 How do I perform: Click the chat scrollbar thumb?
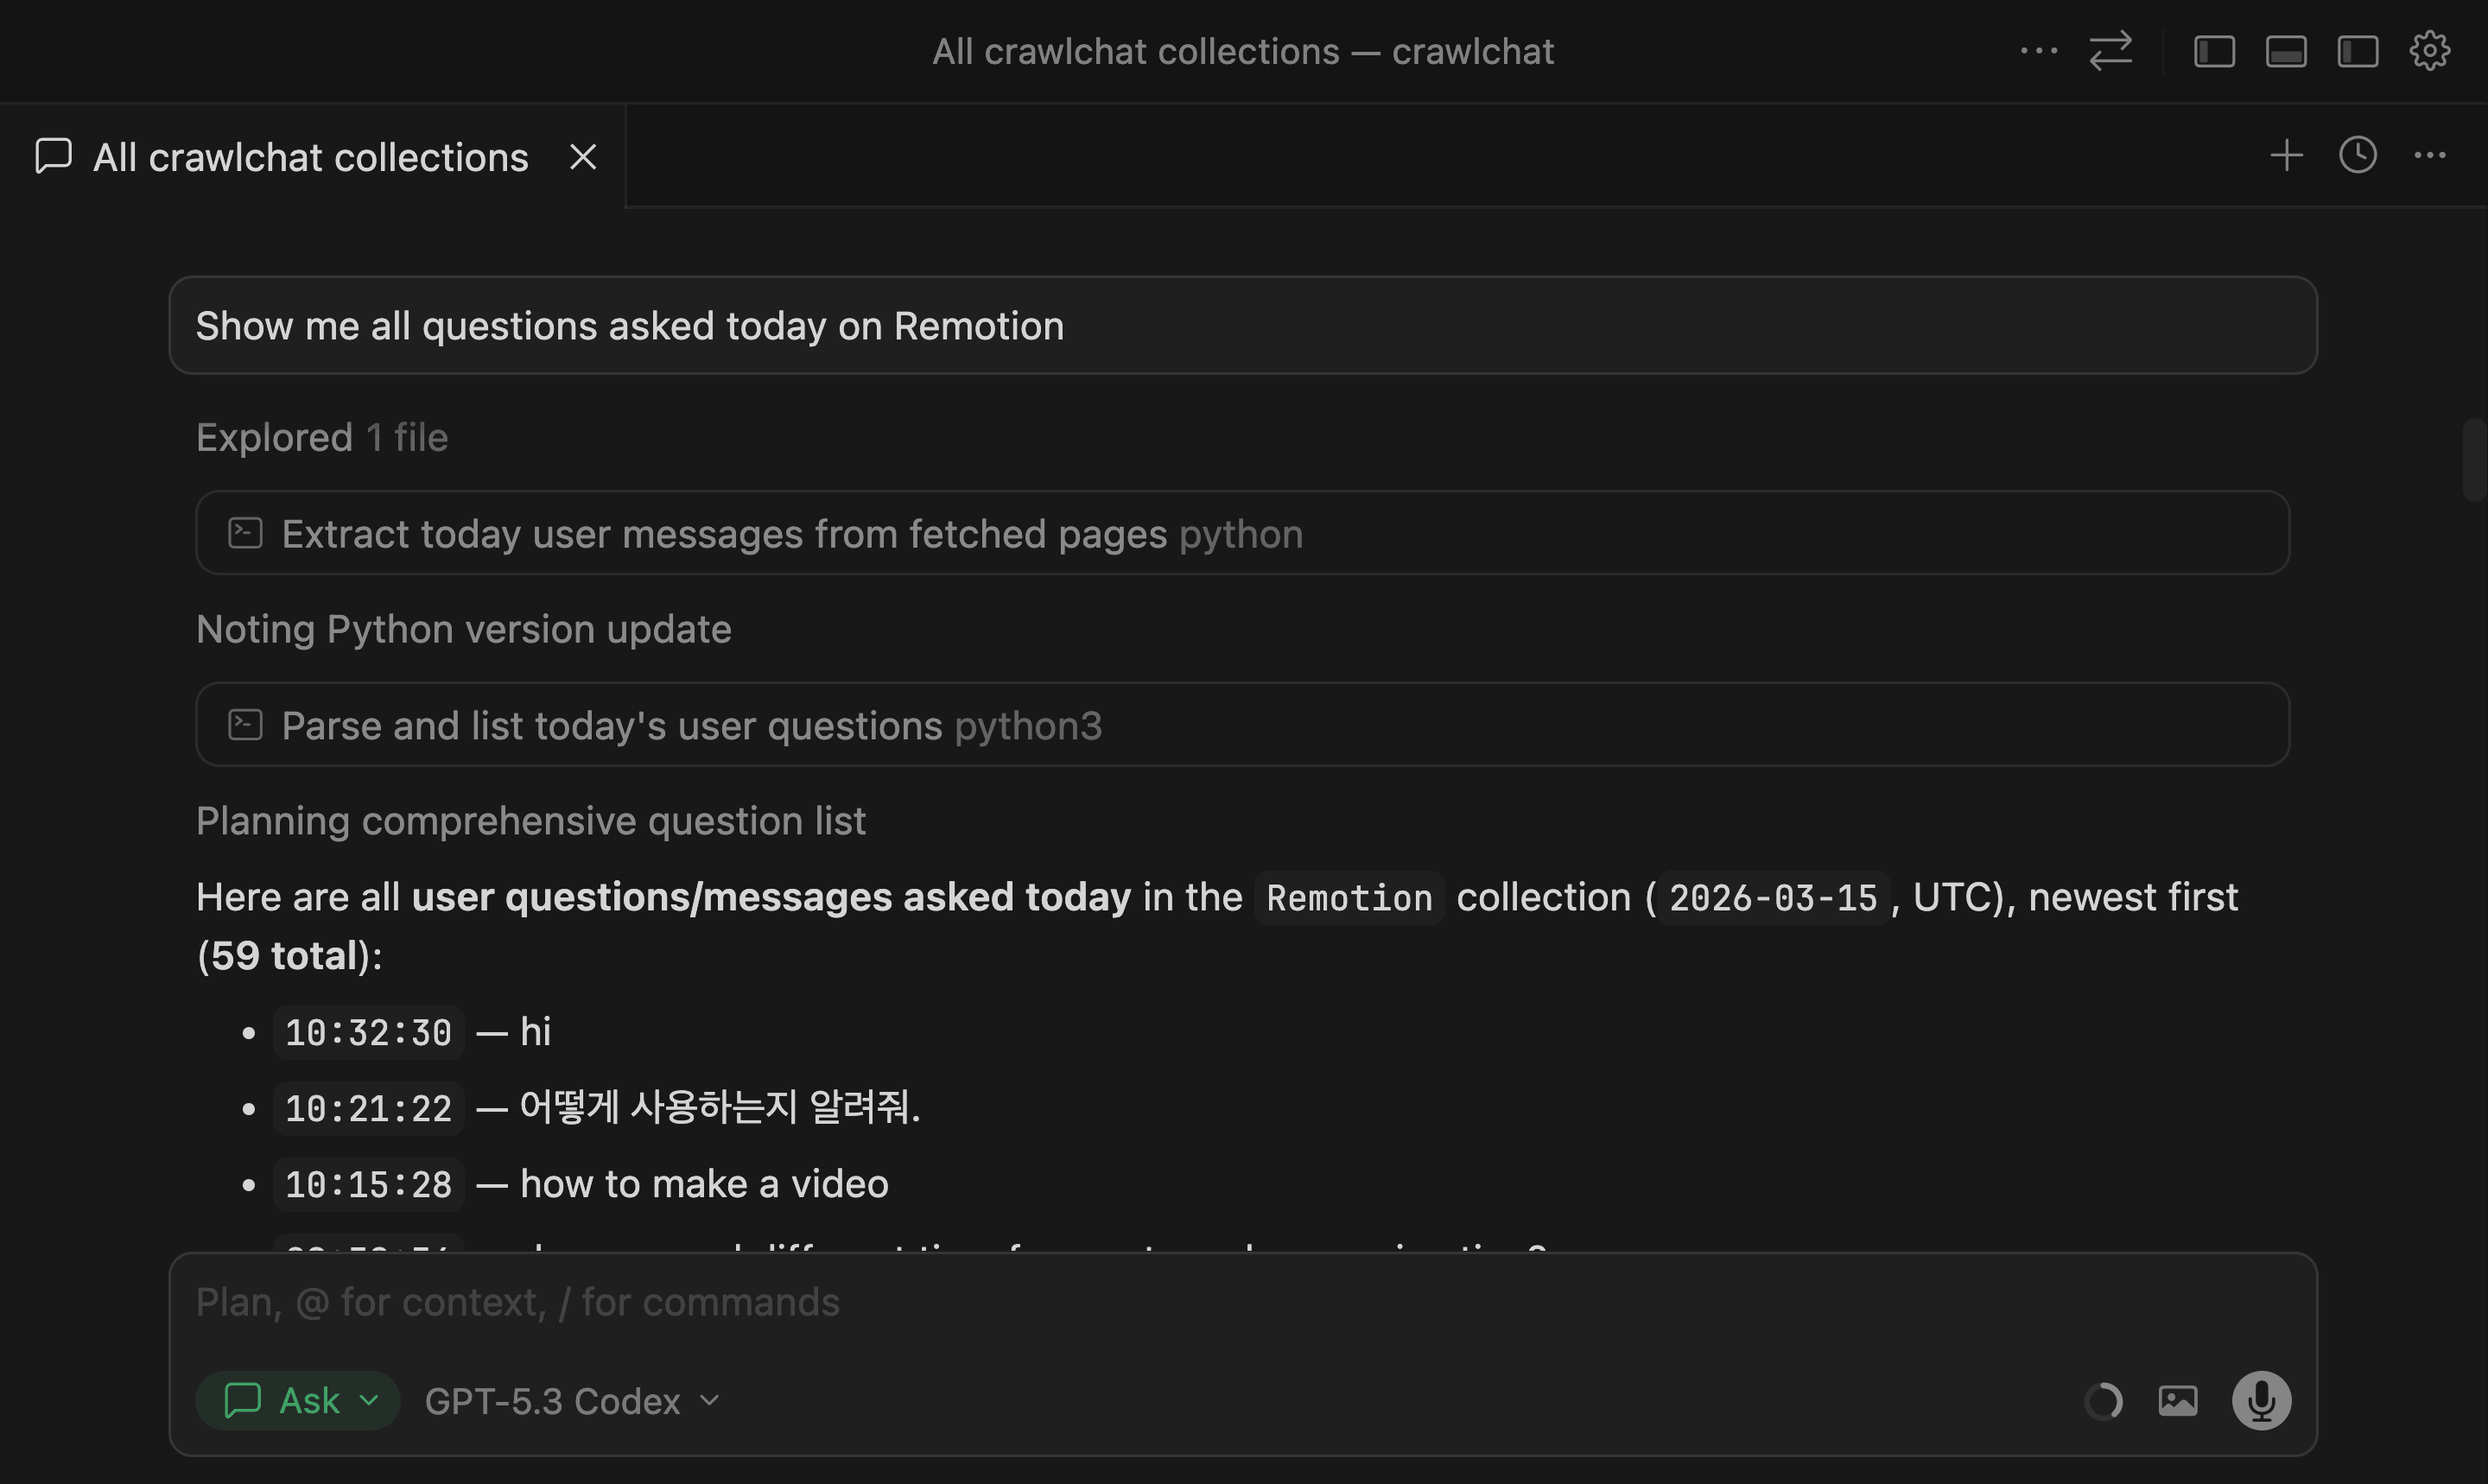[2474, 460]
